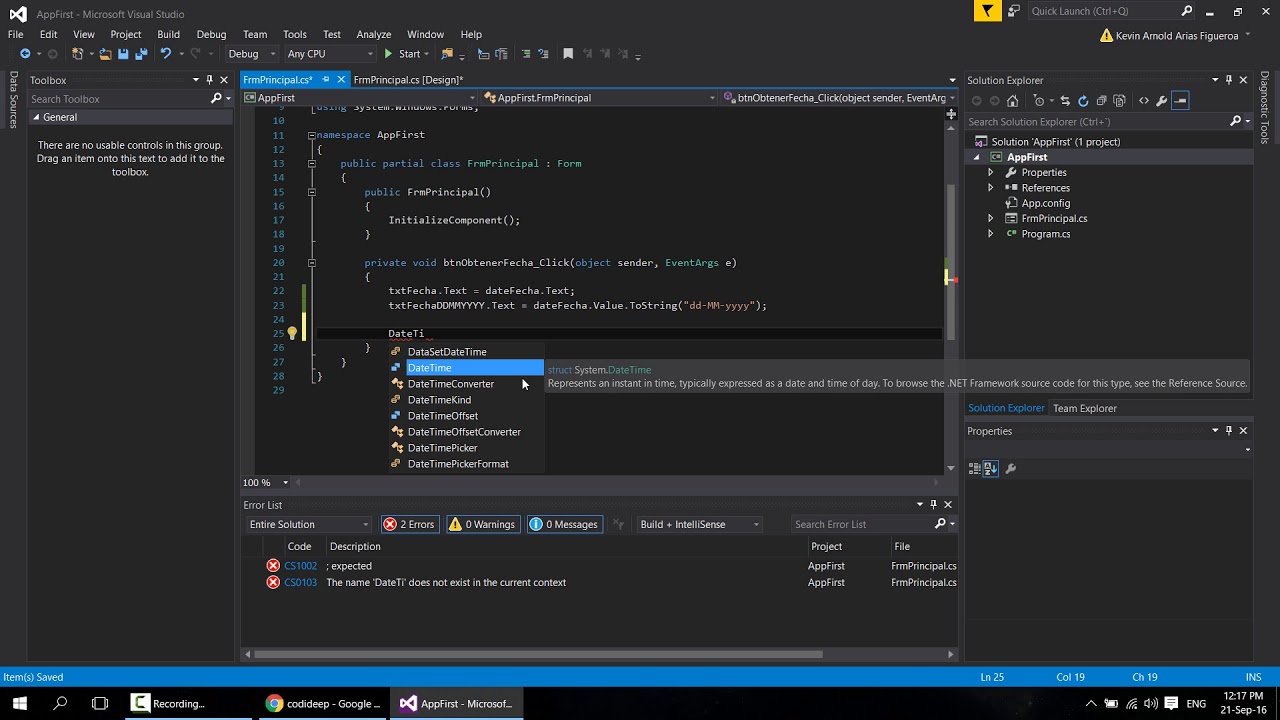The image size is (1280, 720).
Task: Collapse the AppFirst project node
Action: pos(977,157)
